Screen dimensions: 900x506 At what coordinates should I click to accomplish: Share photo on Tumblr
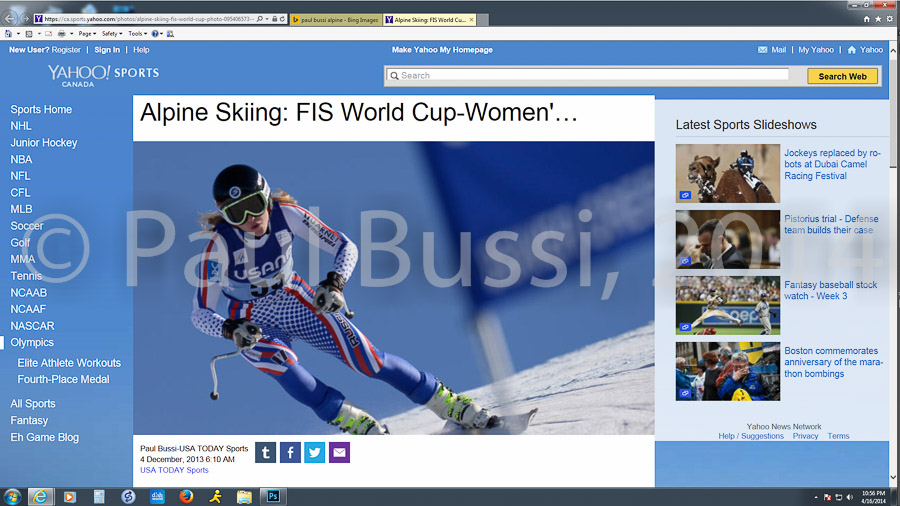pyautogui.click(x=265, y=453)
